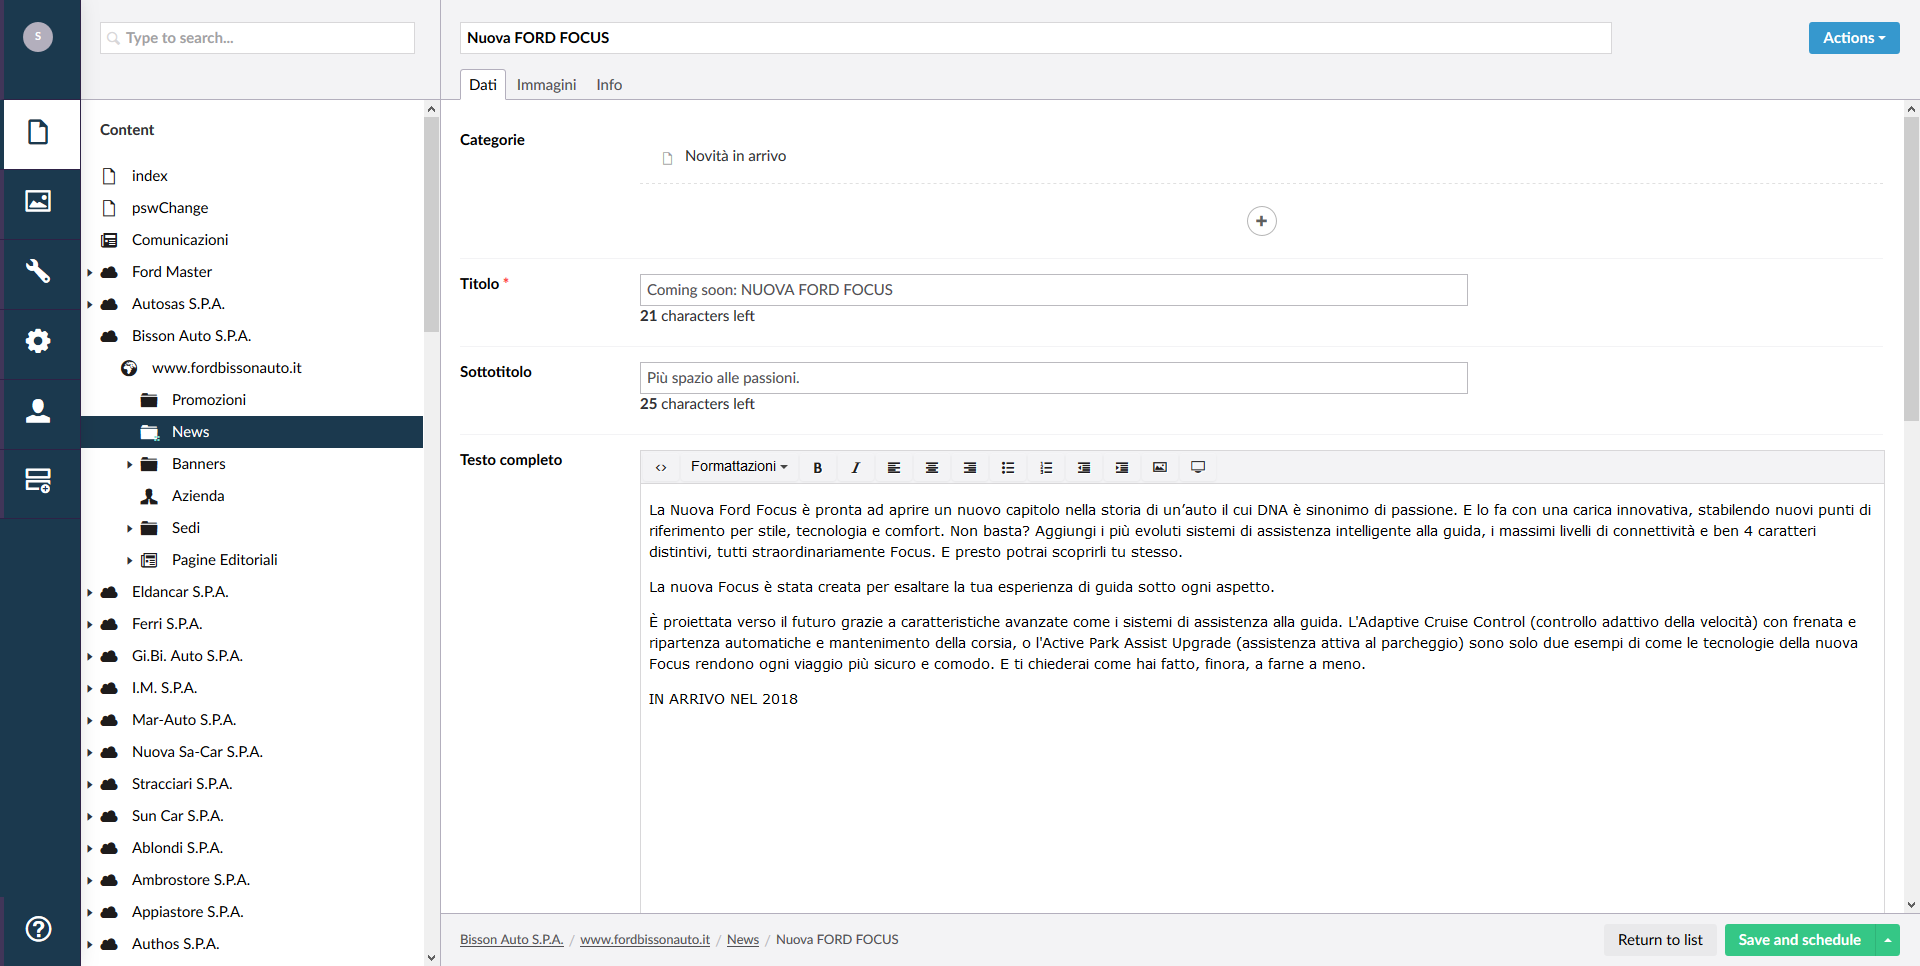Align text left in editor
Viewport: 1920px width, 966px height.
894,467
